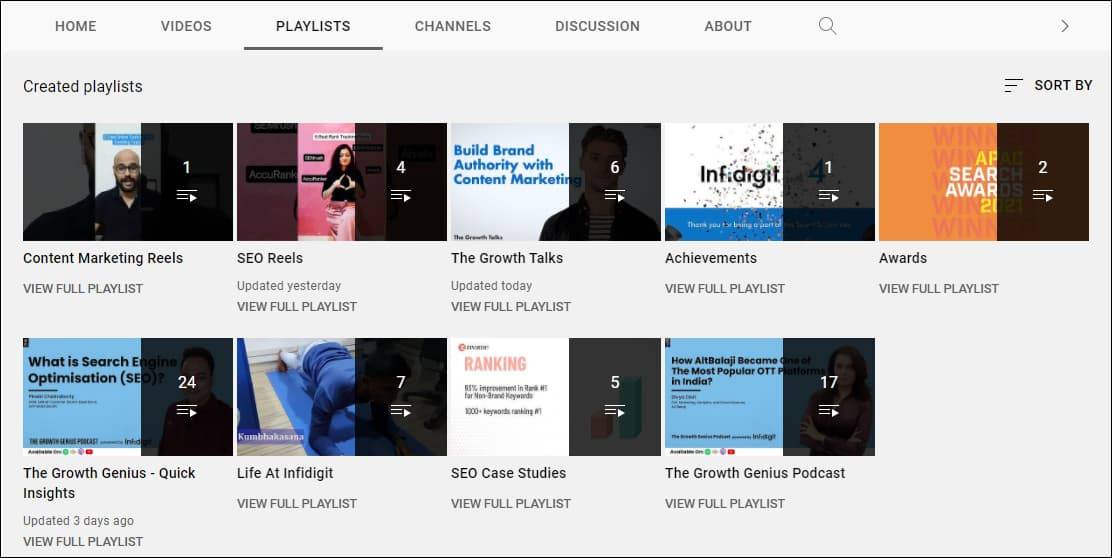This screenshot has height=558, width=1112.
Task: Open the Achievements Infidigit thumbnail
Action: [x=769, y=182]
